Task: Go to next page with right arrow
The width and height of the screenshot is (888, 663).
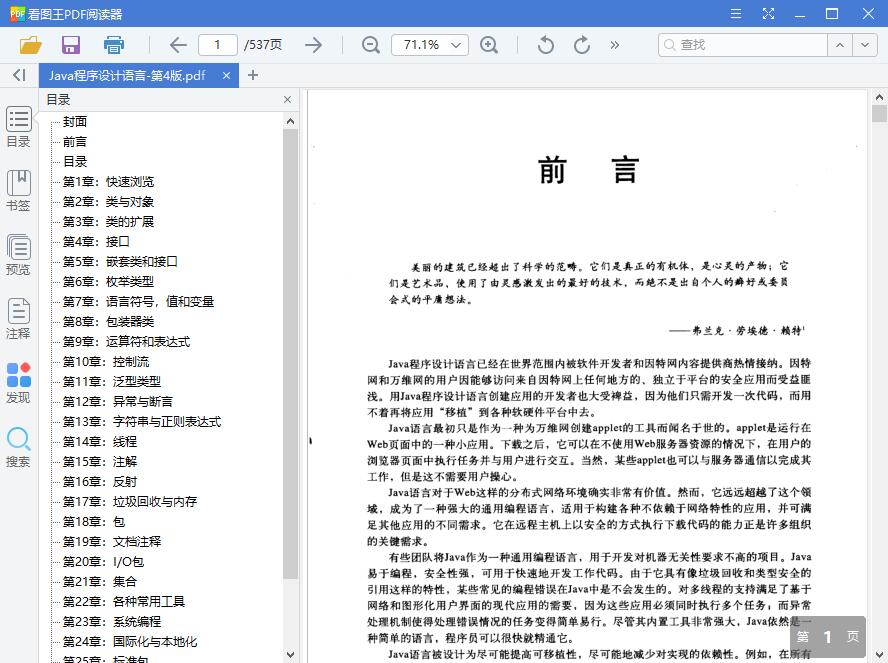Action: 313,45
